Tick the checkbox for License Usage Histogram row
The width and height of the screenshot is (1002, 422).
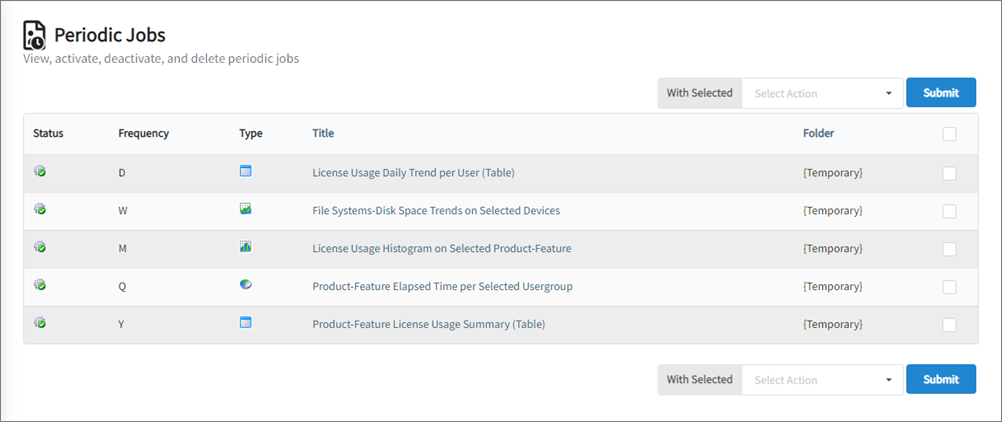tap(949, 249)
